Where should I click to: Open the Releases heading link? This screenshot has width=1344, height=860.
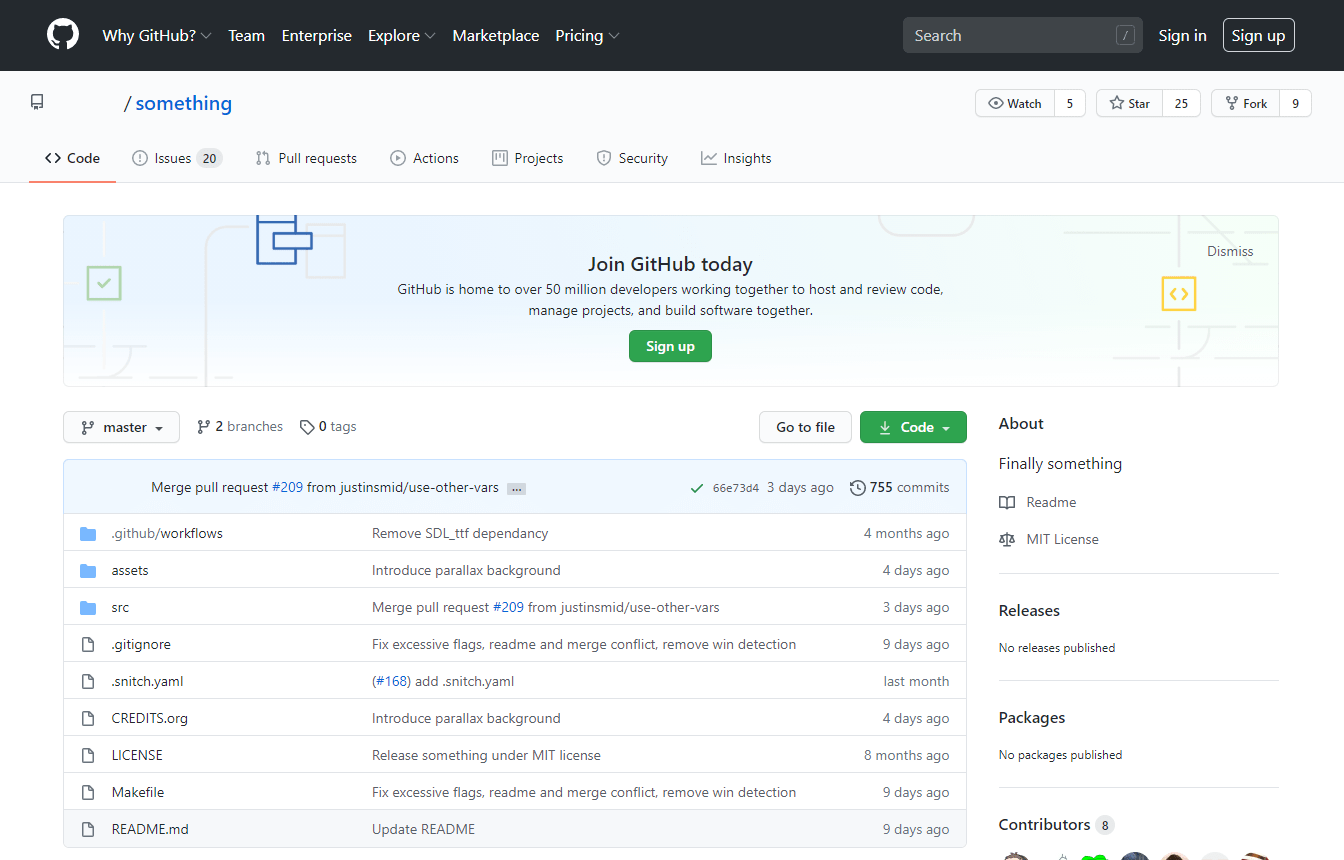(x=1029, y=610)
